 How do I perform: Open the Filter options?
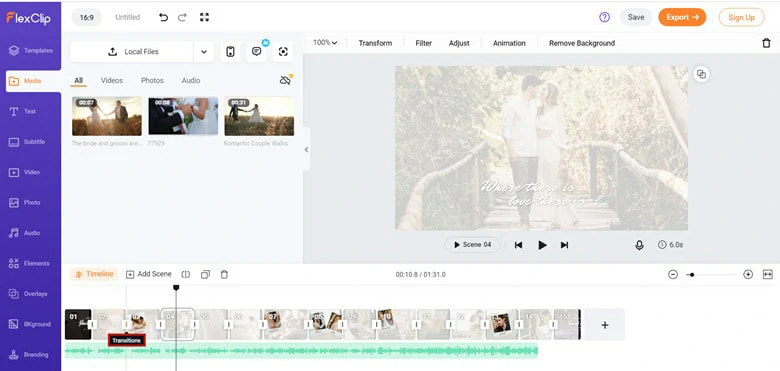[423, 43]
